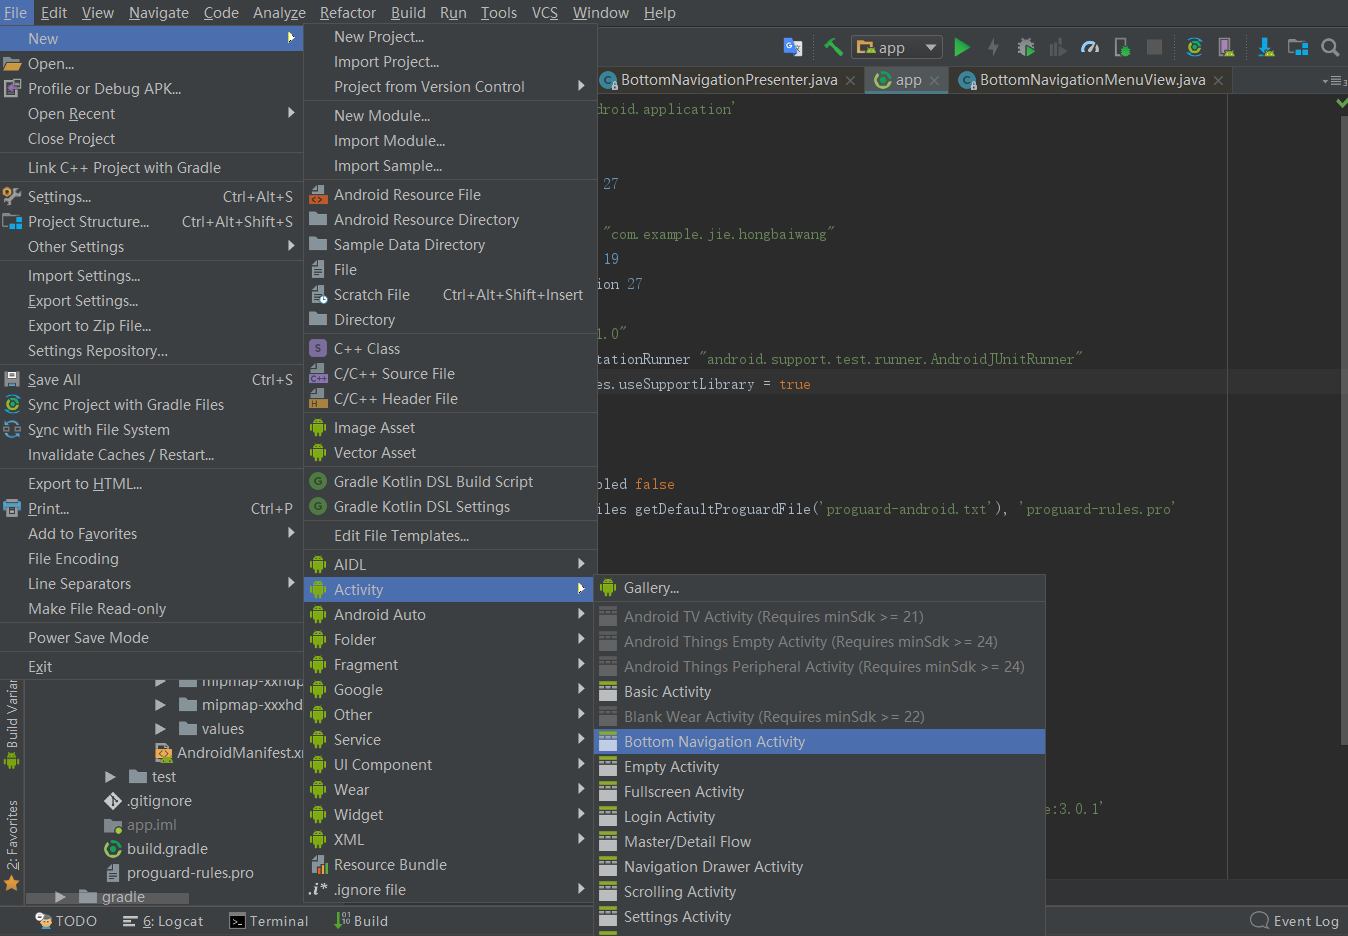Expand the test folder in project tree
The width and height of the screenshot is (1348, 936).
click(x=110, y=777)
